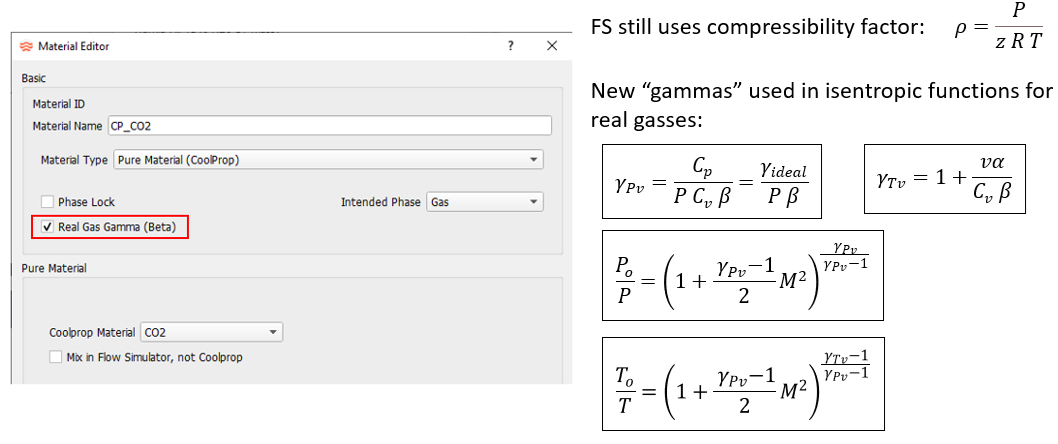
Task: Click the Material Editor title bar text
Action: 73,46
